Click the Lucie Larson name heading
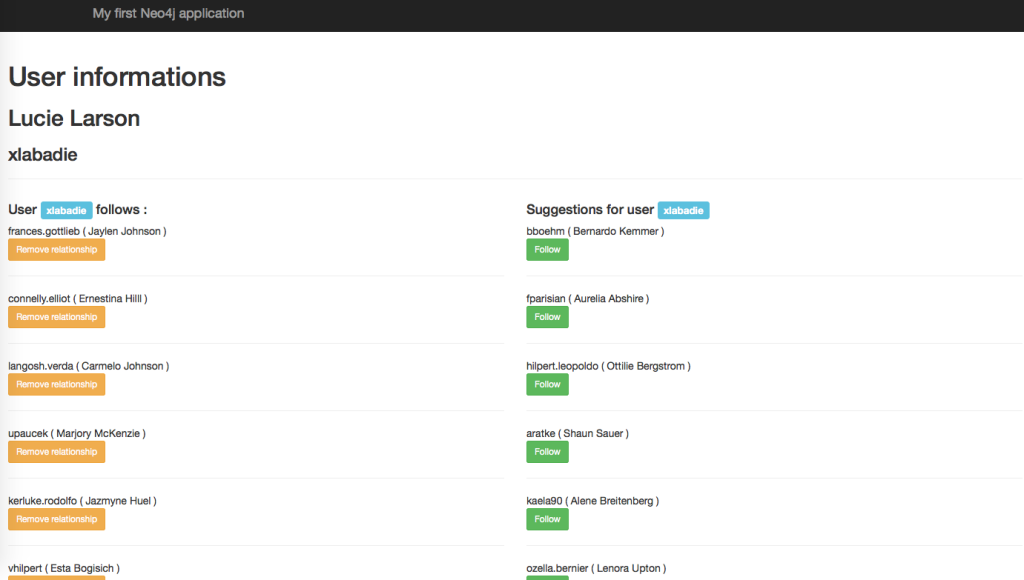This screenshot has width=1024, height=580. tap(73, 118)
